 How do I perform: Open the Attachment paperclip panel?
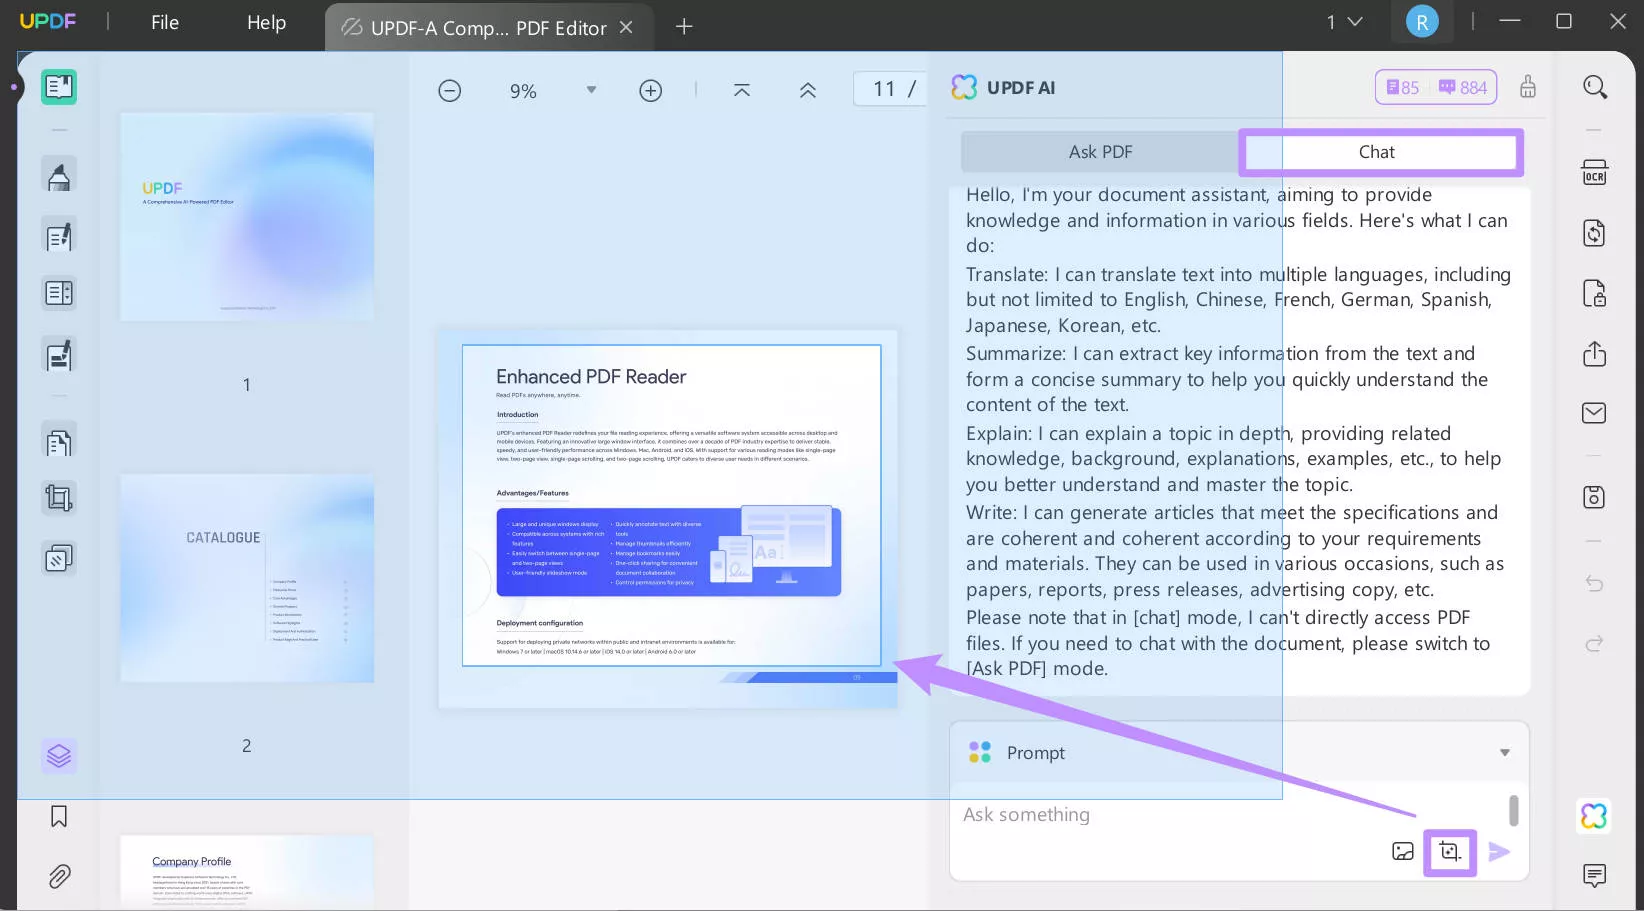59,877
